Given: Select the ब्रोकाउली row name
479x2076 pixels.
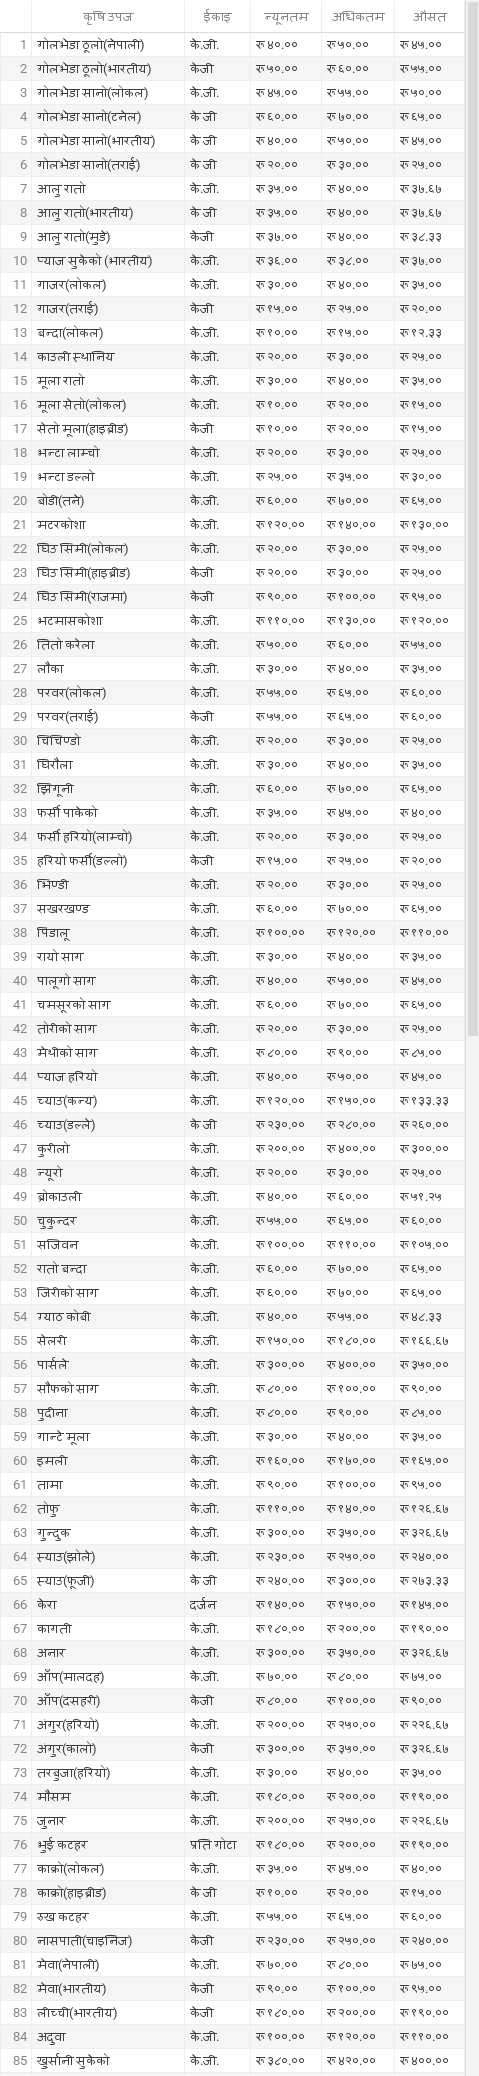Looking at the screenshot, I should tap(60, 1197).
